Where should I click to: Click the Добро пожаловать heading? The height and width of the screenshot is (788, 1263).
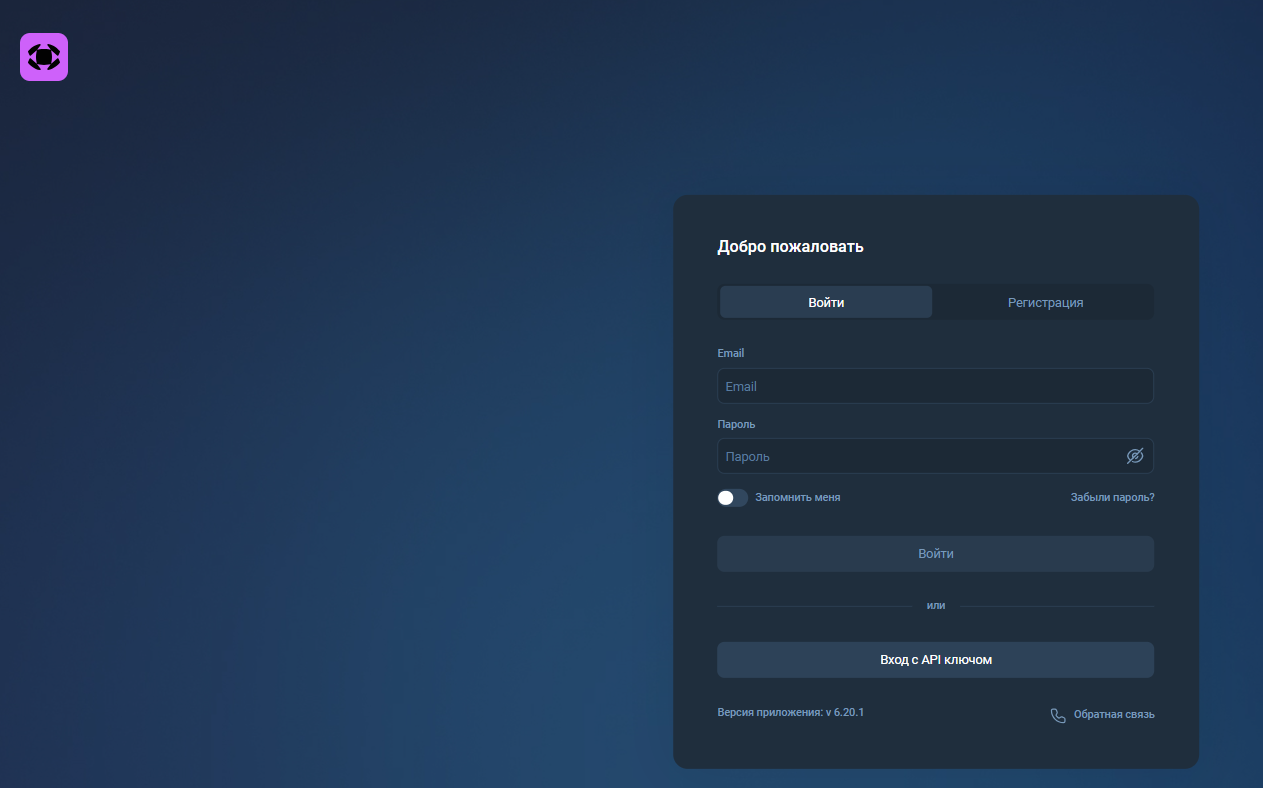(x=790, y=247)
